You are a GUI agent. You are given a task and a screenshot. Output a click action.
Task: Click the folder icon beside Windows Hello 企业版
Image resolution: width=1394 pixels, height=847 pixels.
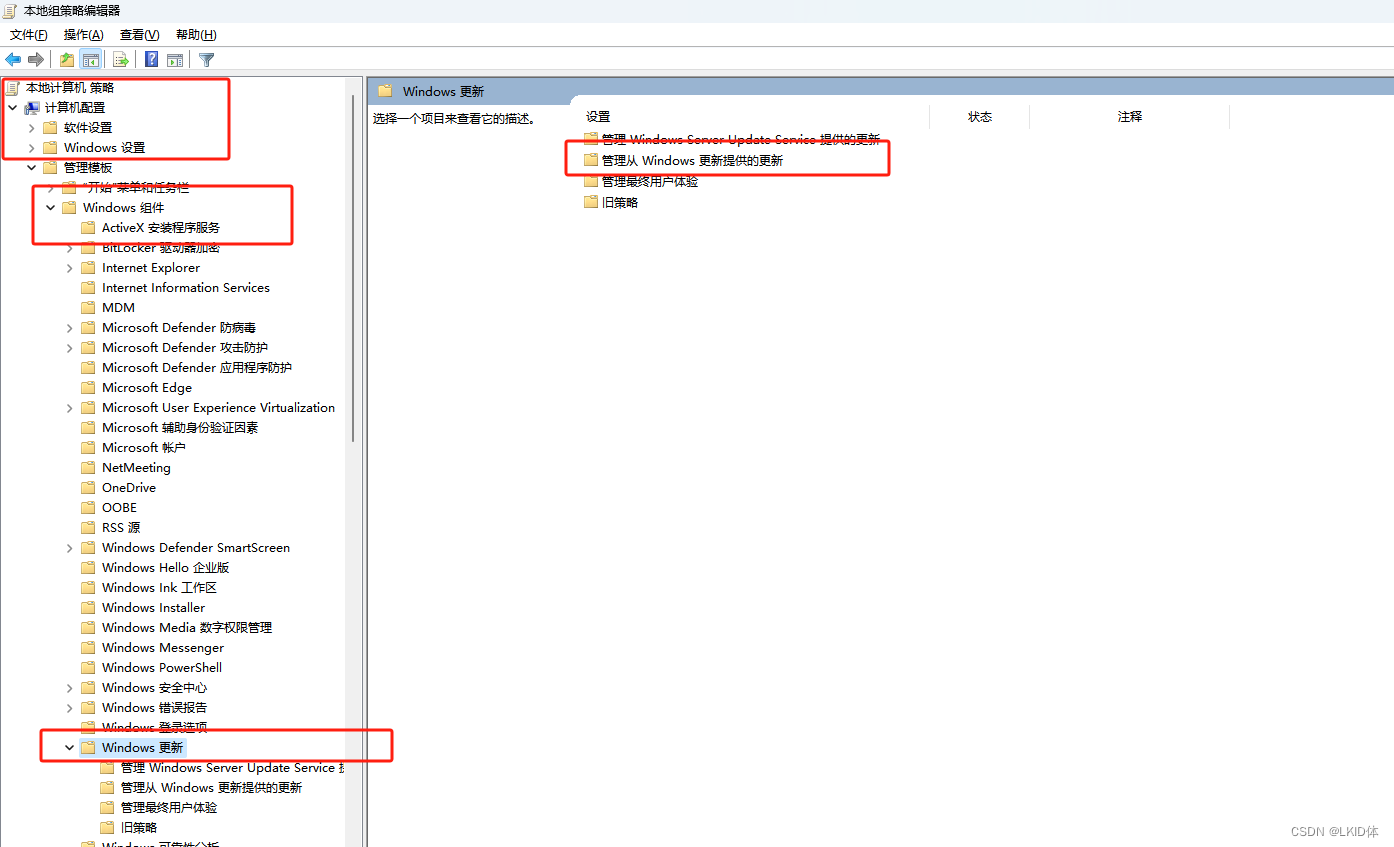click(88, 568)
